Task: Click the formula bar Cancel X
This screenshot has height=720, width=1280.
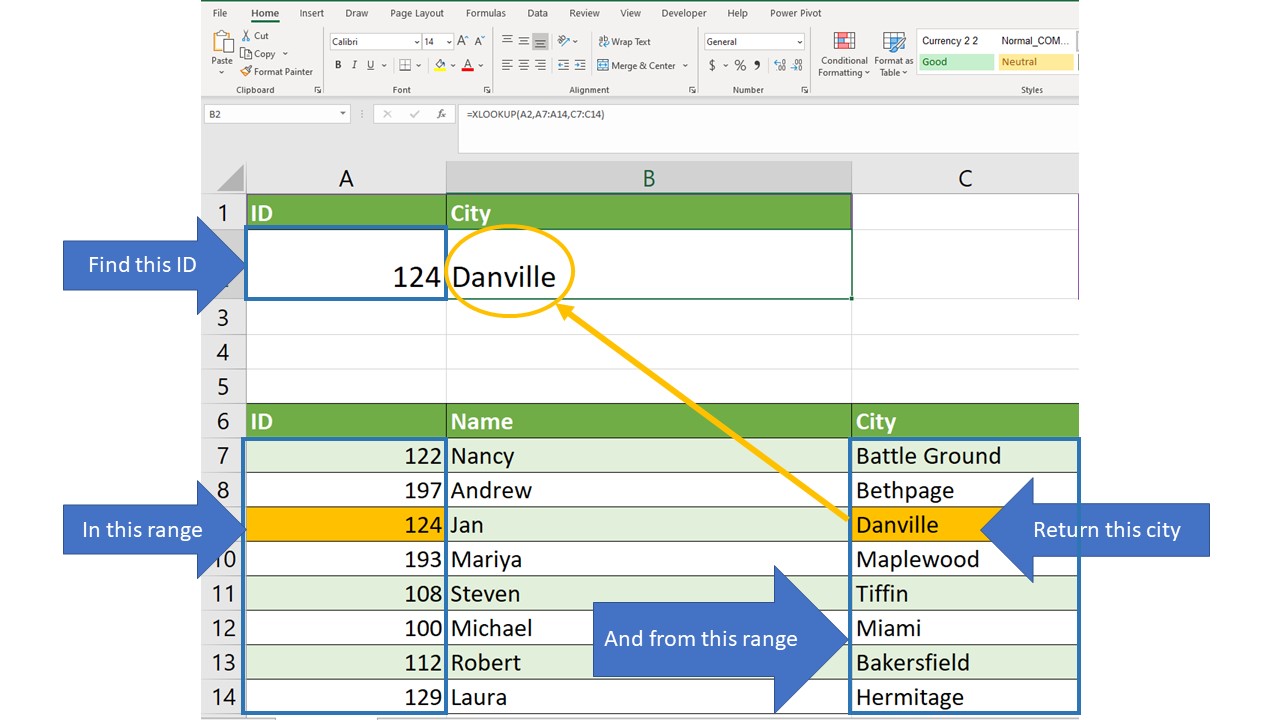Action: (x=387, y=114)
